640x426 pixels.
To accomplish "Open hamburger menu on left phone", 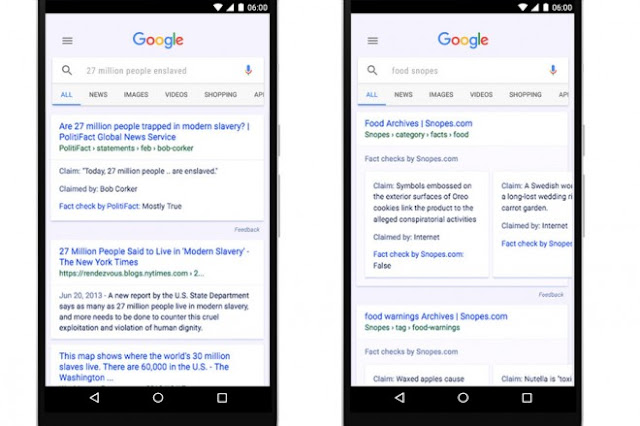I will (x=67, y=41).
